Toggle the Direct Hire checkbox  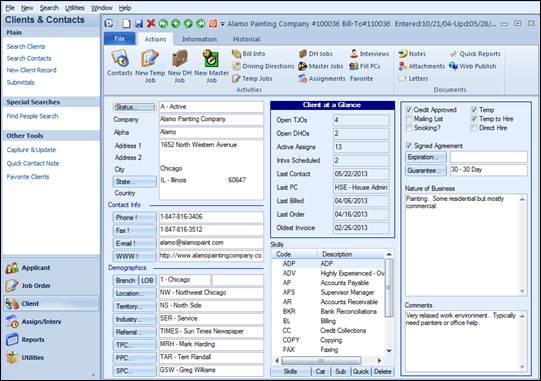point(474,128)
